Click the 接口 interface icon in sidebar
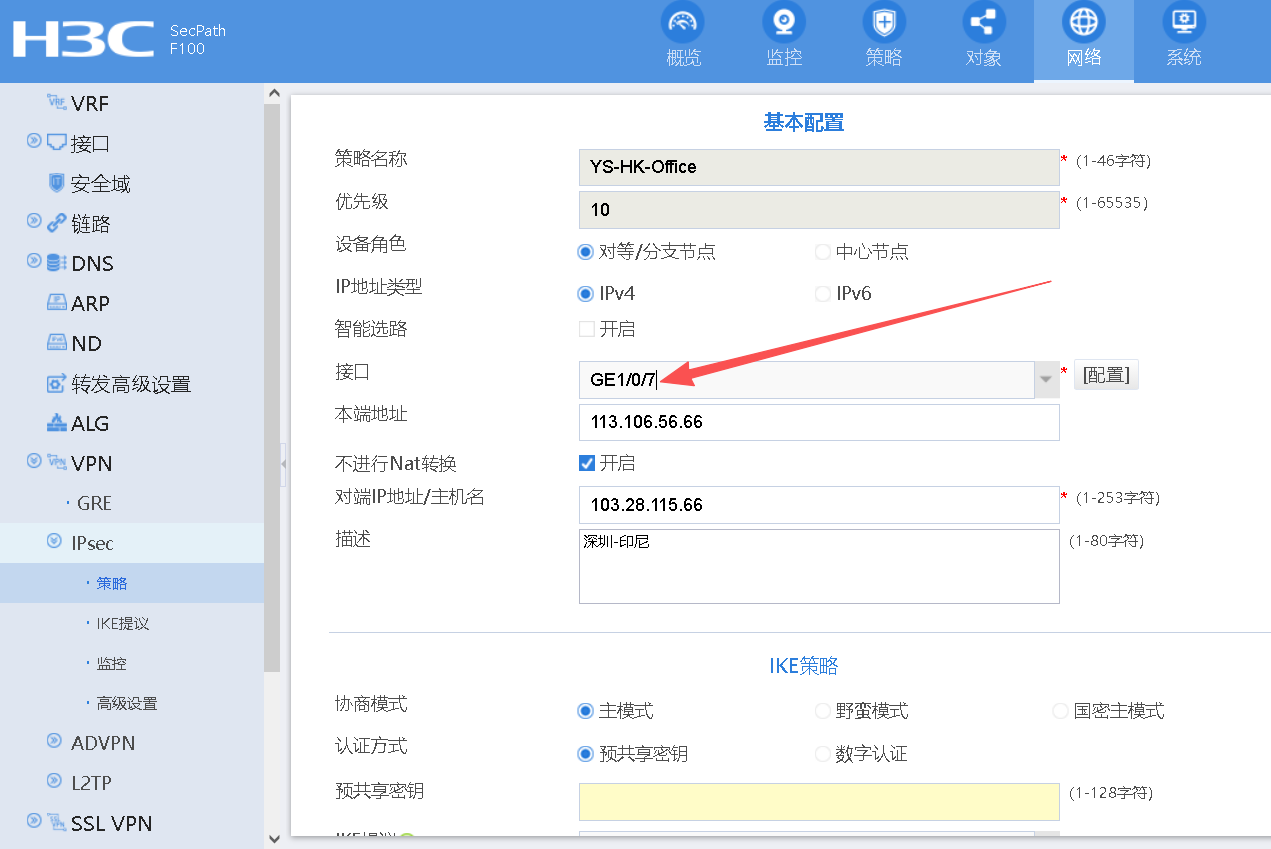This screenshot has height=849, width=1271. [56, 142]
